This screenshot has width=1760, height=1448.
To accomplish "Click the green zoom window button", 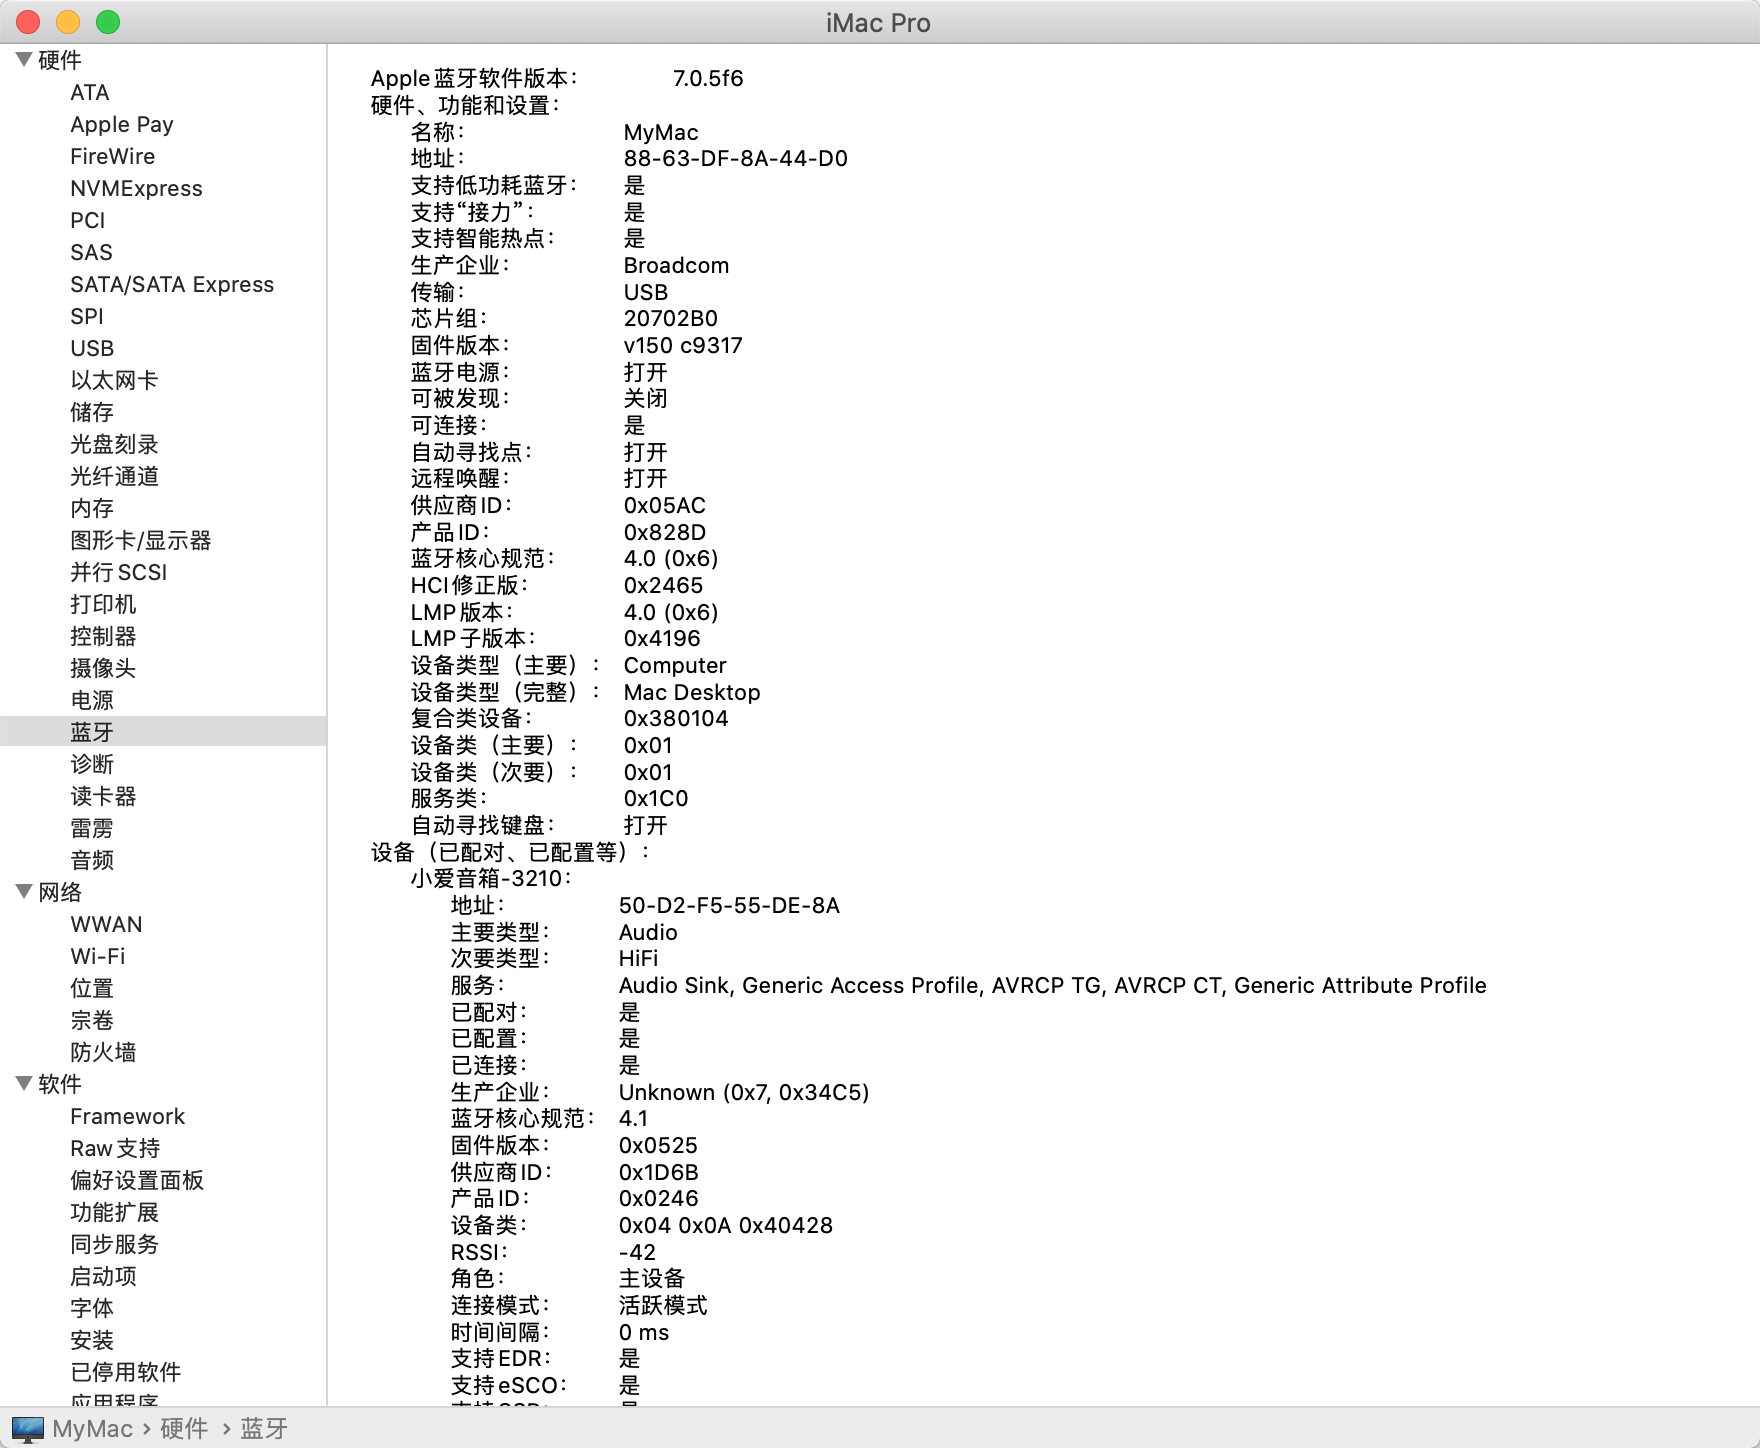I will point(108,22).
